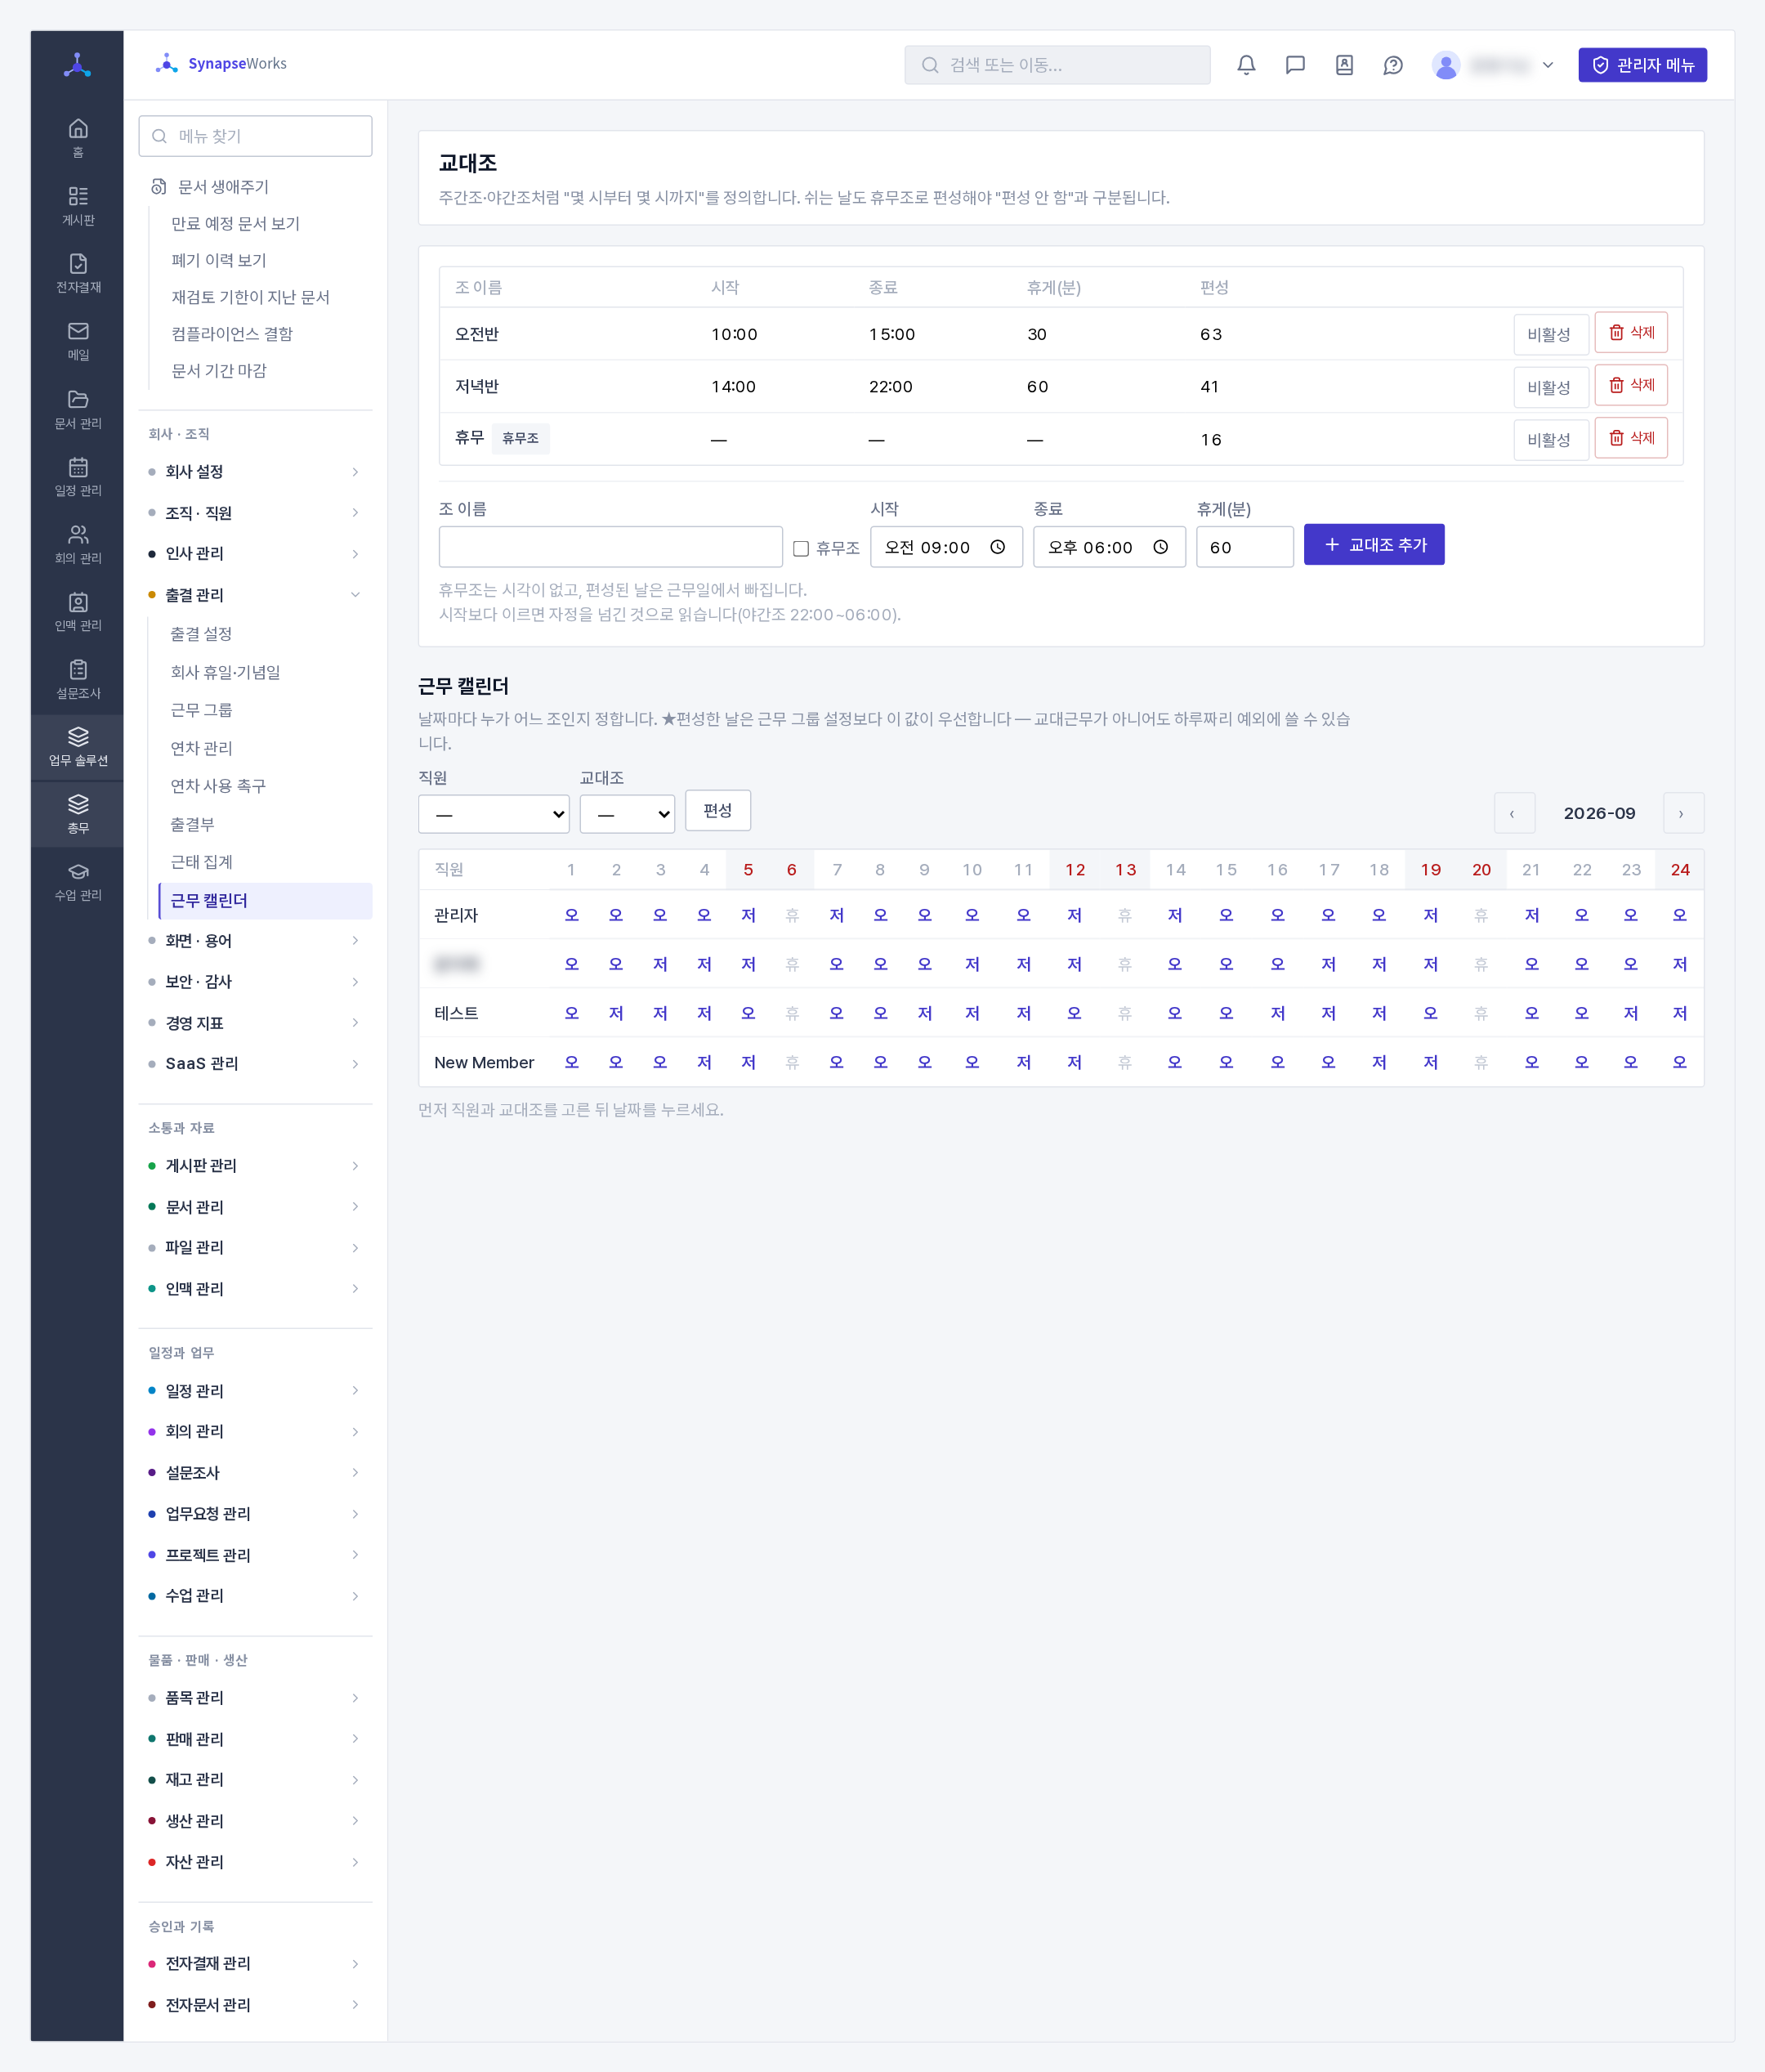The height and width of the screenshot is (2072, 1765).
Task: Delete the 휴무 shift row
Action: (1630, 438)
